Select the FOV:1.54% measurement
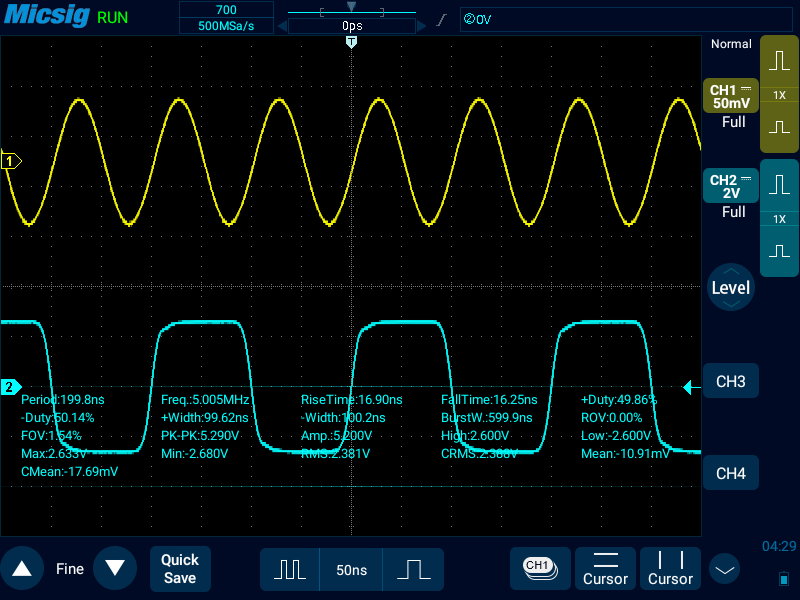The width and height of the screenshot is (800, 600). (51, 435)
